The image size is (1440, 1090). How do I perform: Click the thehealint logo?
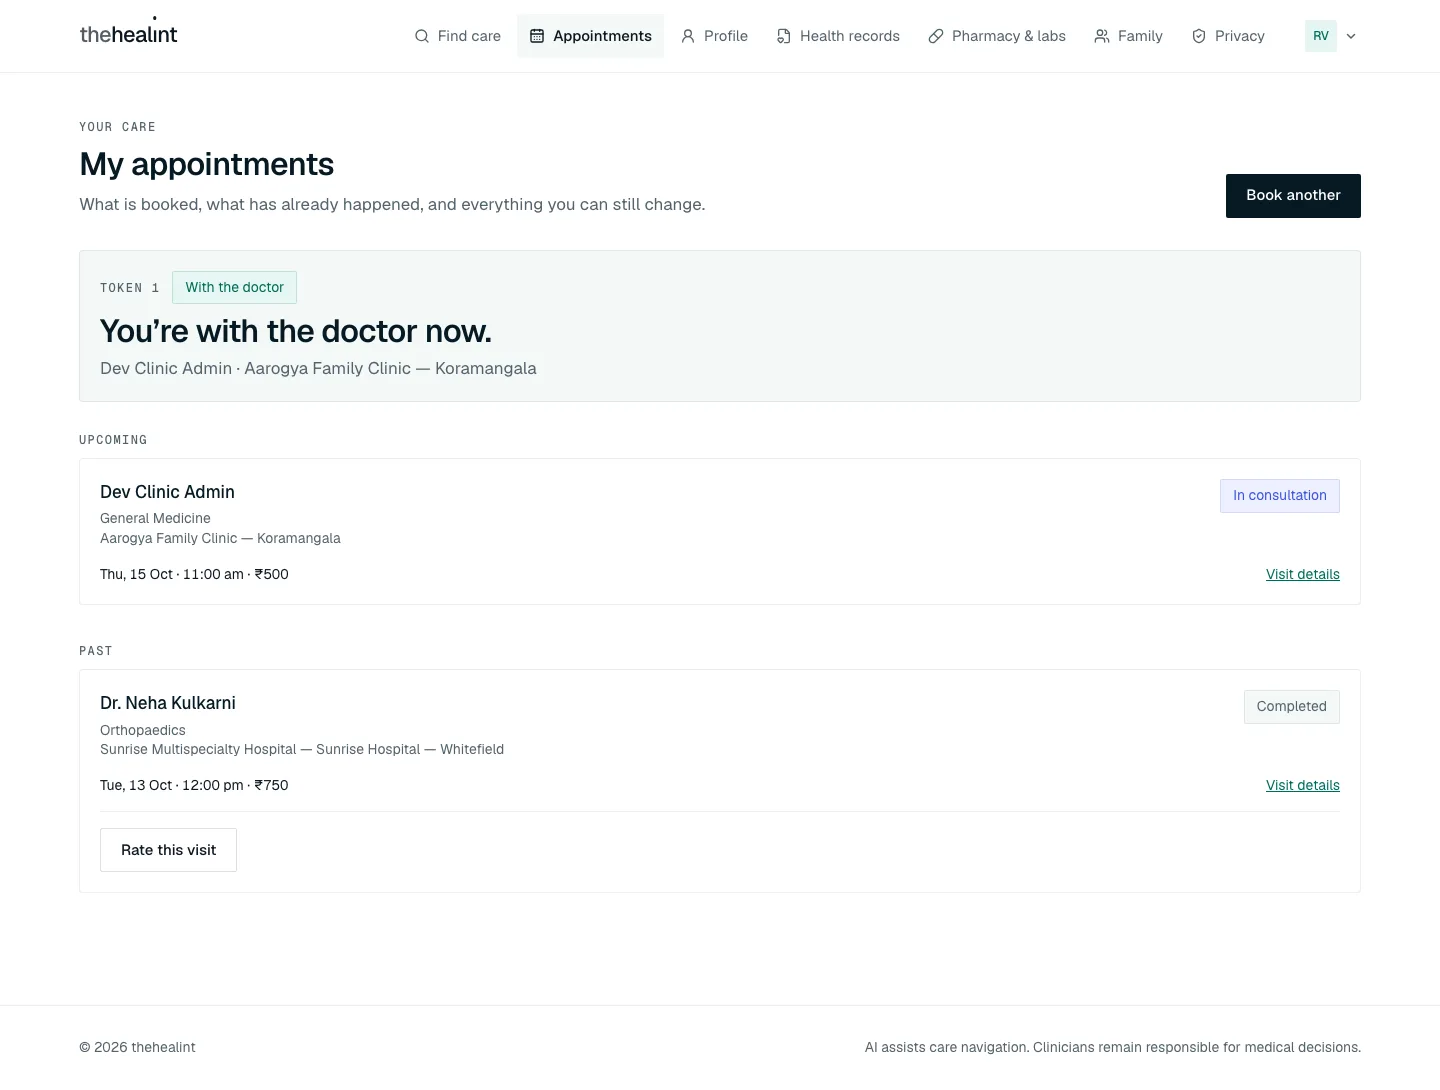[x=128, y=33]
